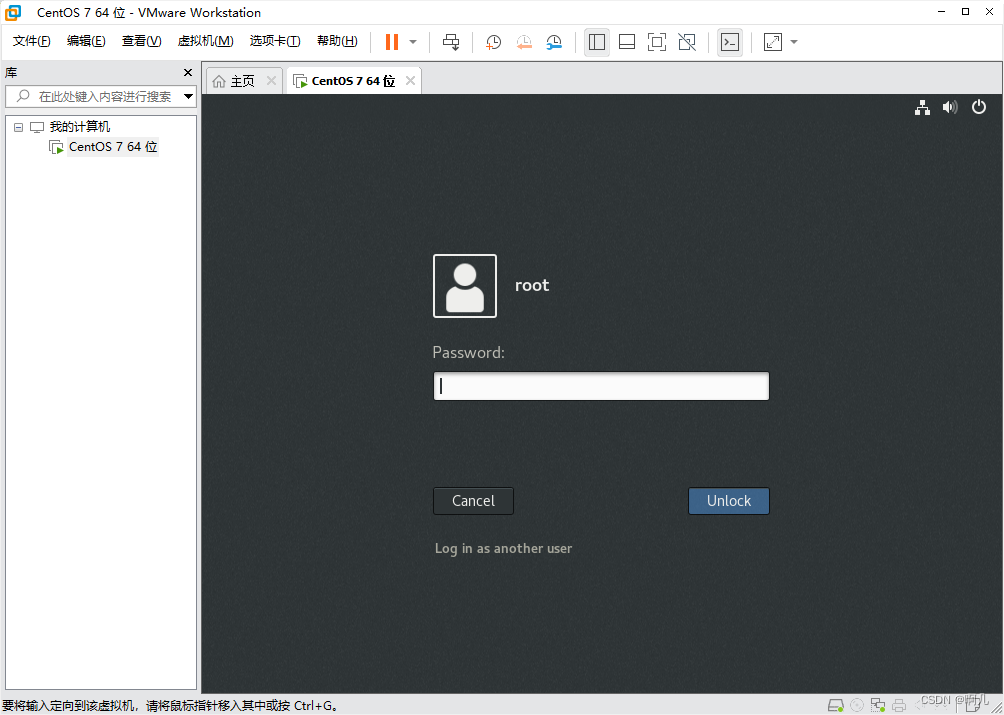This screenshot has height=715, width=1004.
Task: Click the Password input field
Action: 601,386
